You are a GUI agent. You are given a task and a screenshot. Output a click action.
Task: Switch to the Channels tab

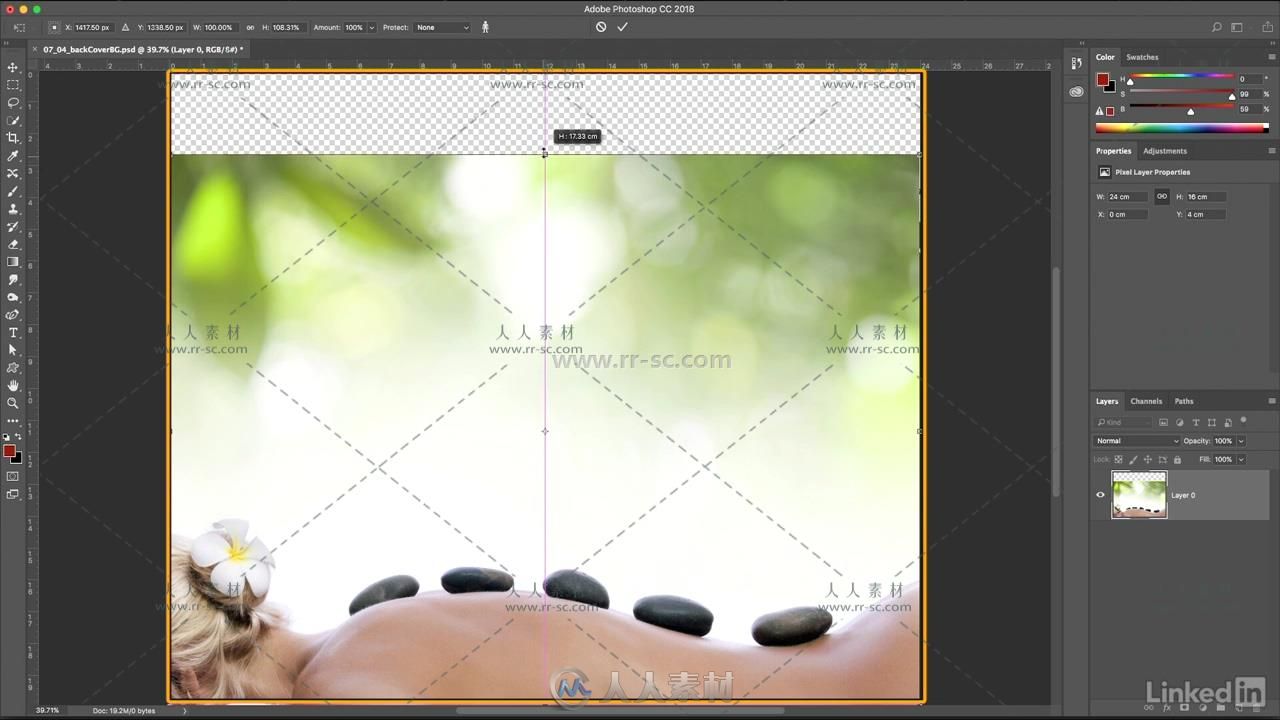(x=1146, y=401)
